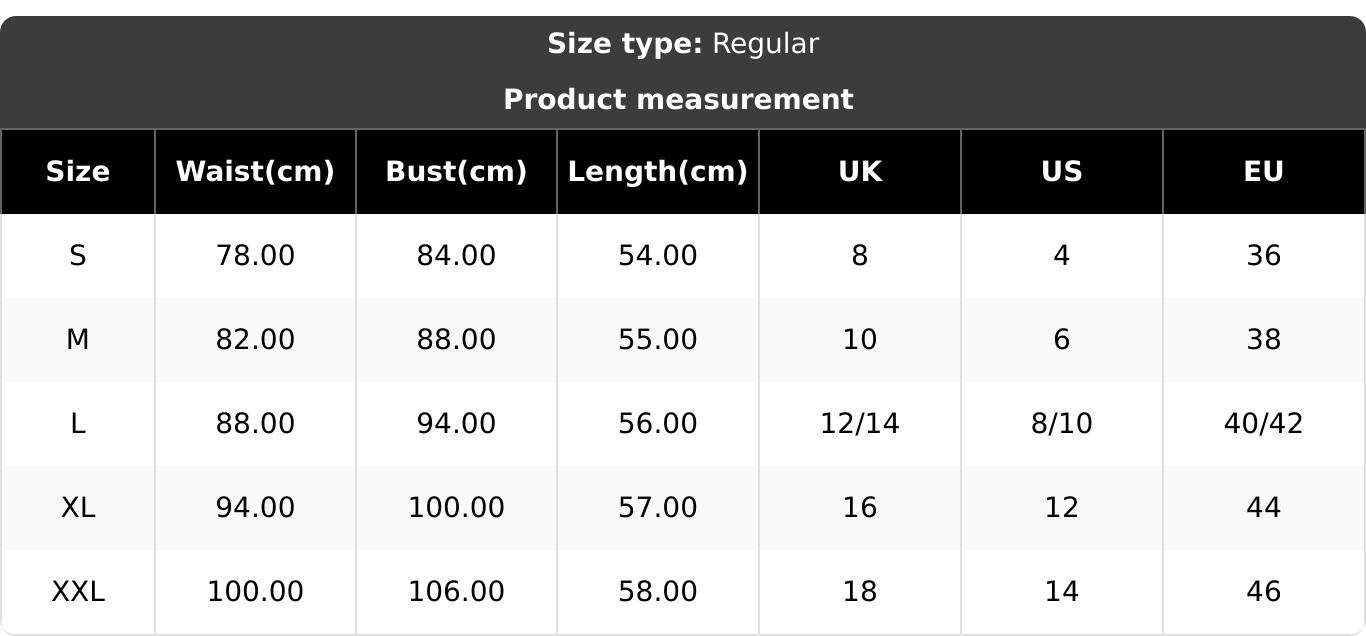Click the Length(cm) column header

click(x=657, y=172)
